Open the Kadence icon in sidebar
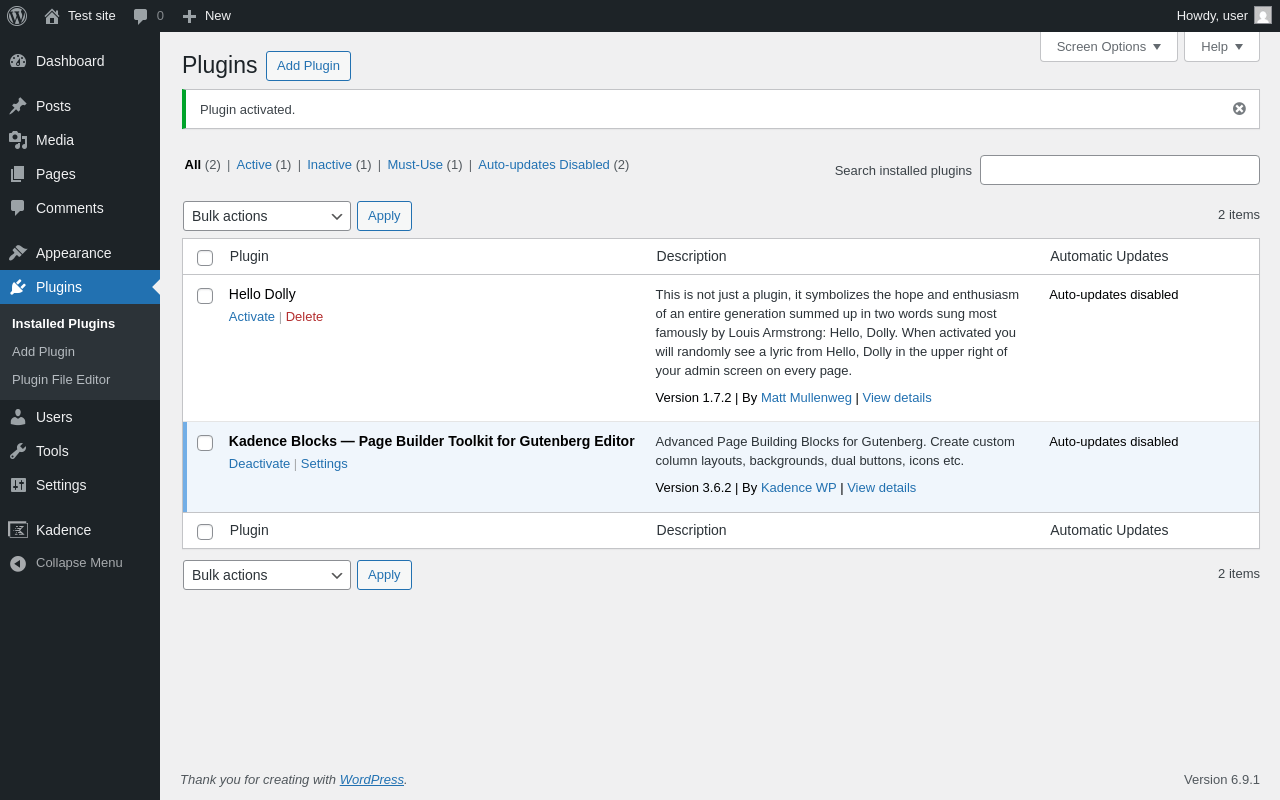The height and width of the screenshot is (800, 1280). tap(18, 530)
